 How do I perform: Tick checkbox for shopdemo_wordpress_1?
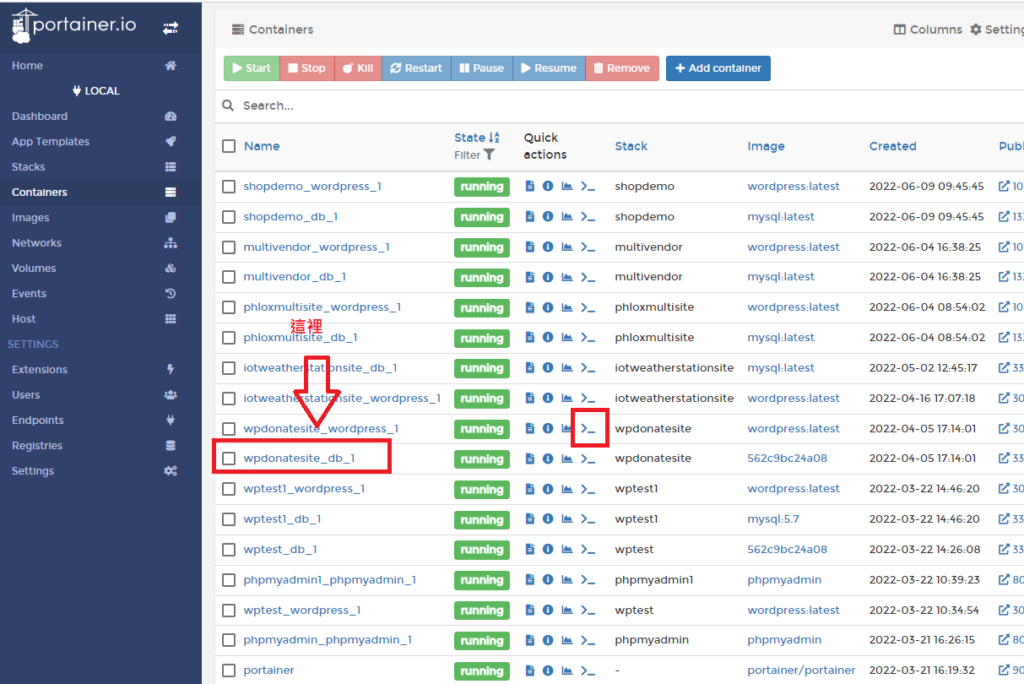(229, 187)
